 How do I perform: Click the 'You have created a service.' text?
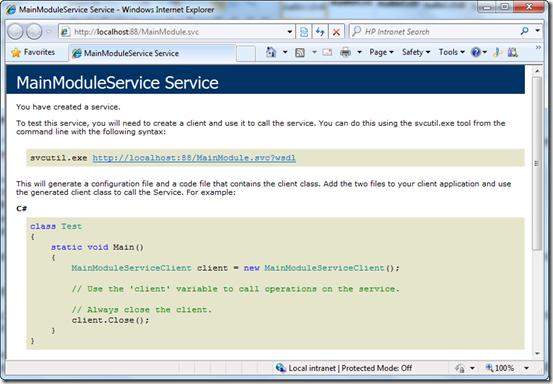[68, 107]
